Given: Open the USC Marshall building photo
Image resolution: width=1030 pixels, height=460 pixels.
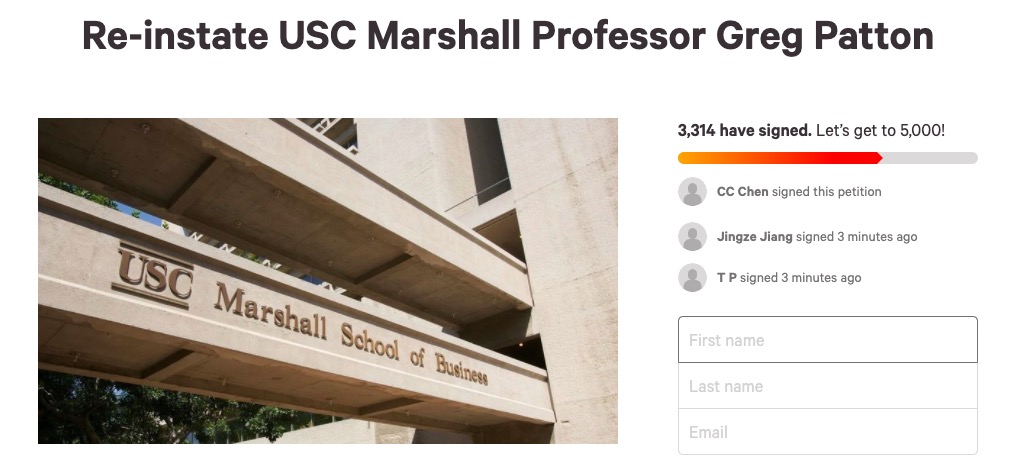Looking at the screenshot, I should 328,281.
